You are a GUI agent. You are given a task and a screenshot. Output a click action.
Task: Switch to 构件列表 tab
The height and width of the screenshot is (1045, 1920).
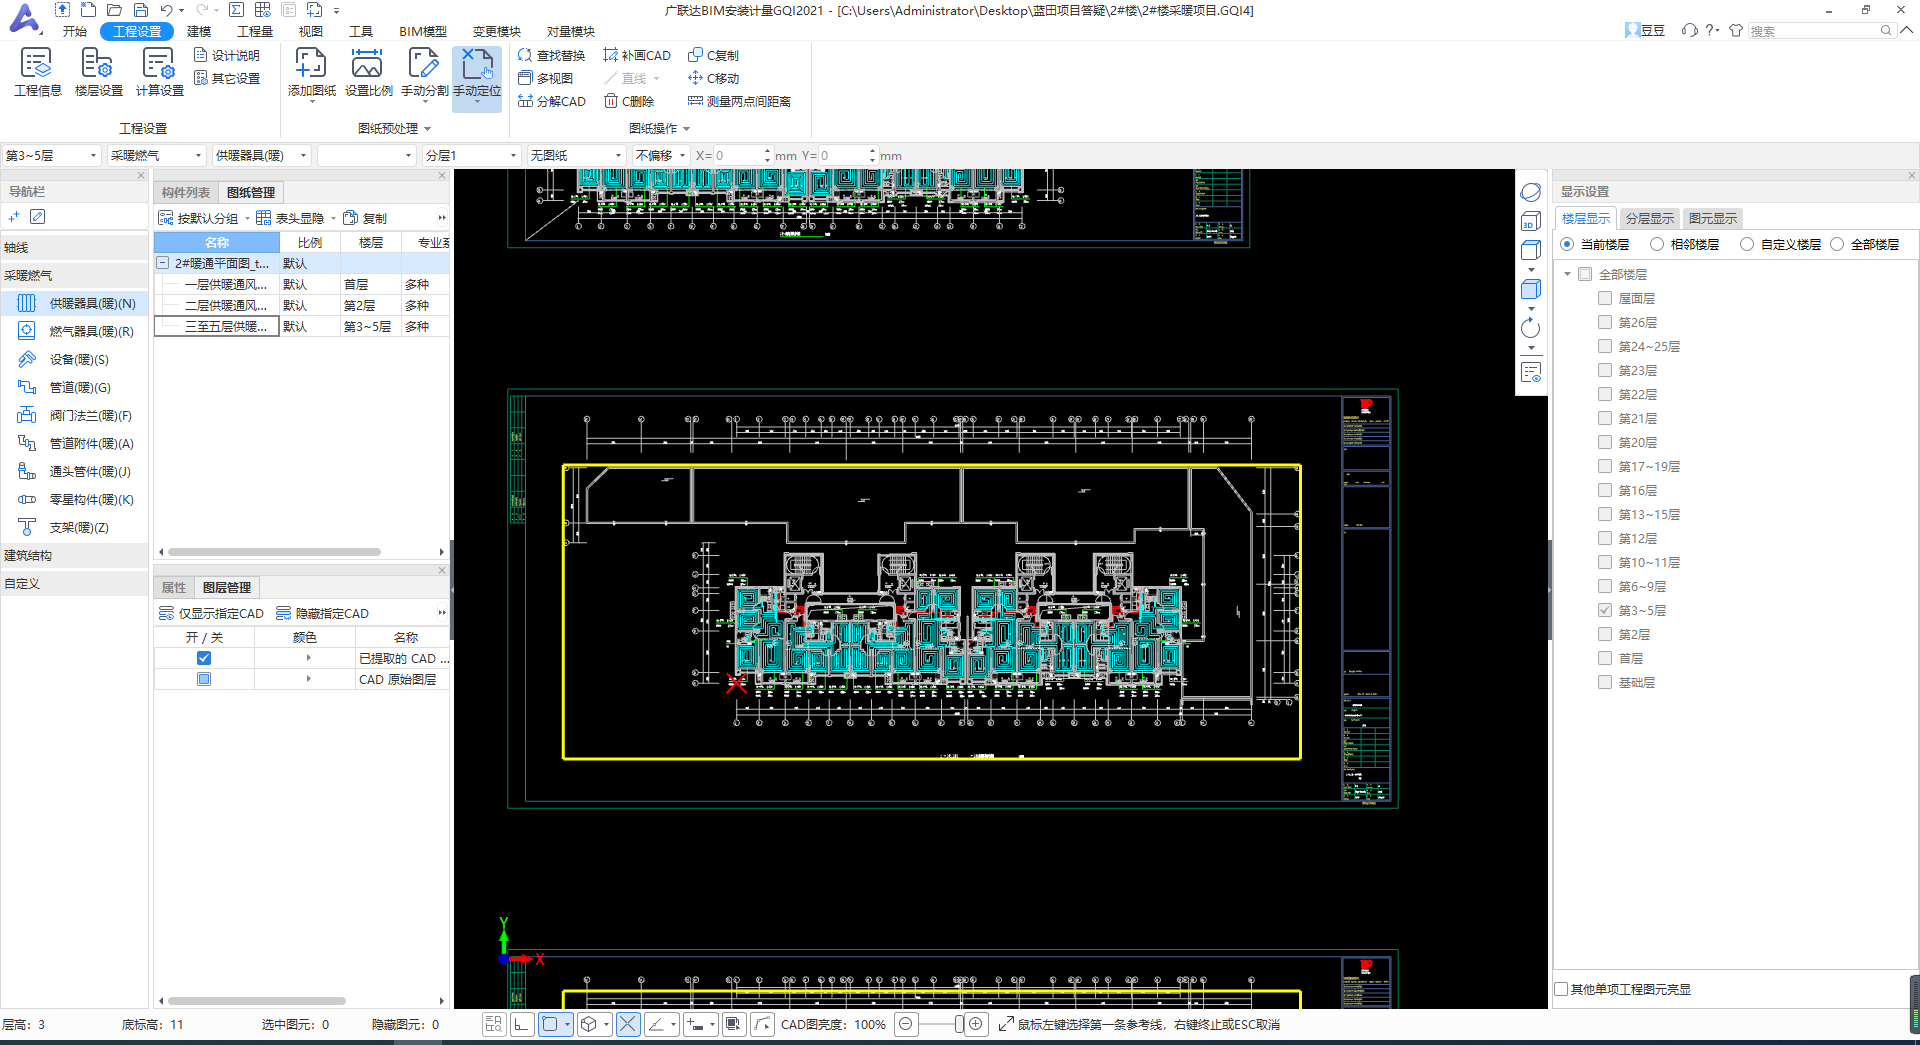(186, 192)
